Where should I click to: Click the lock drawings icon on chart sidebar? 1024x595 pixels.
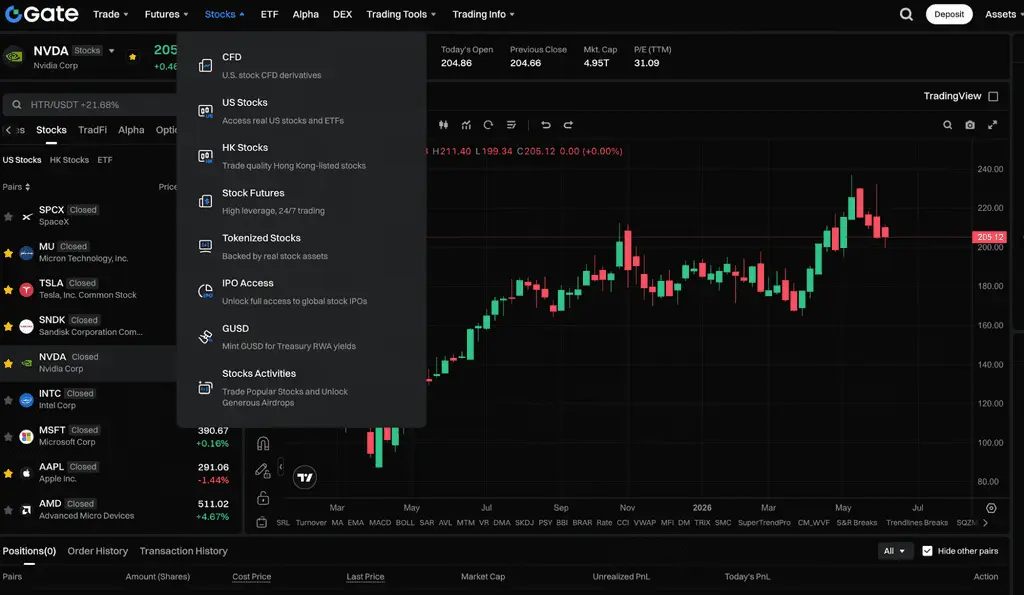[x=263, y=498]
